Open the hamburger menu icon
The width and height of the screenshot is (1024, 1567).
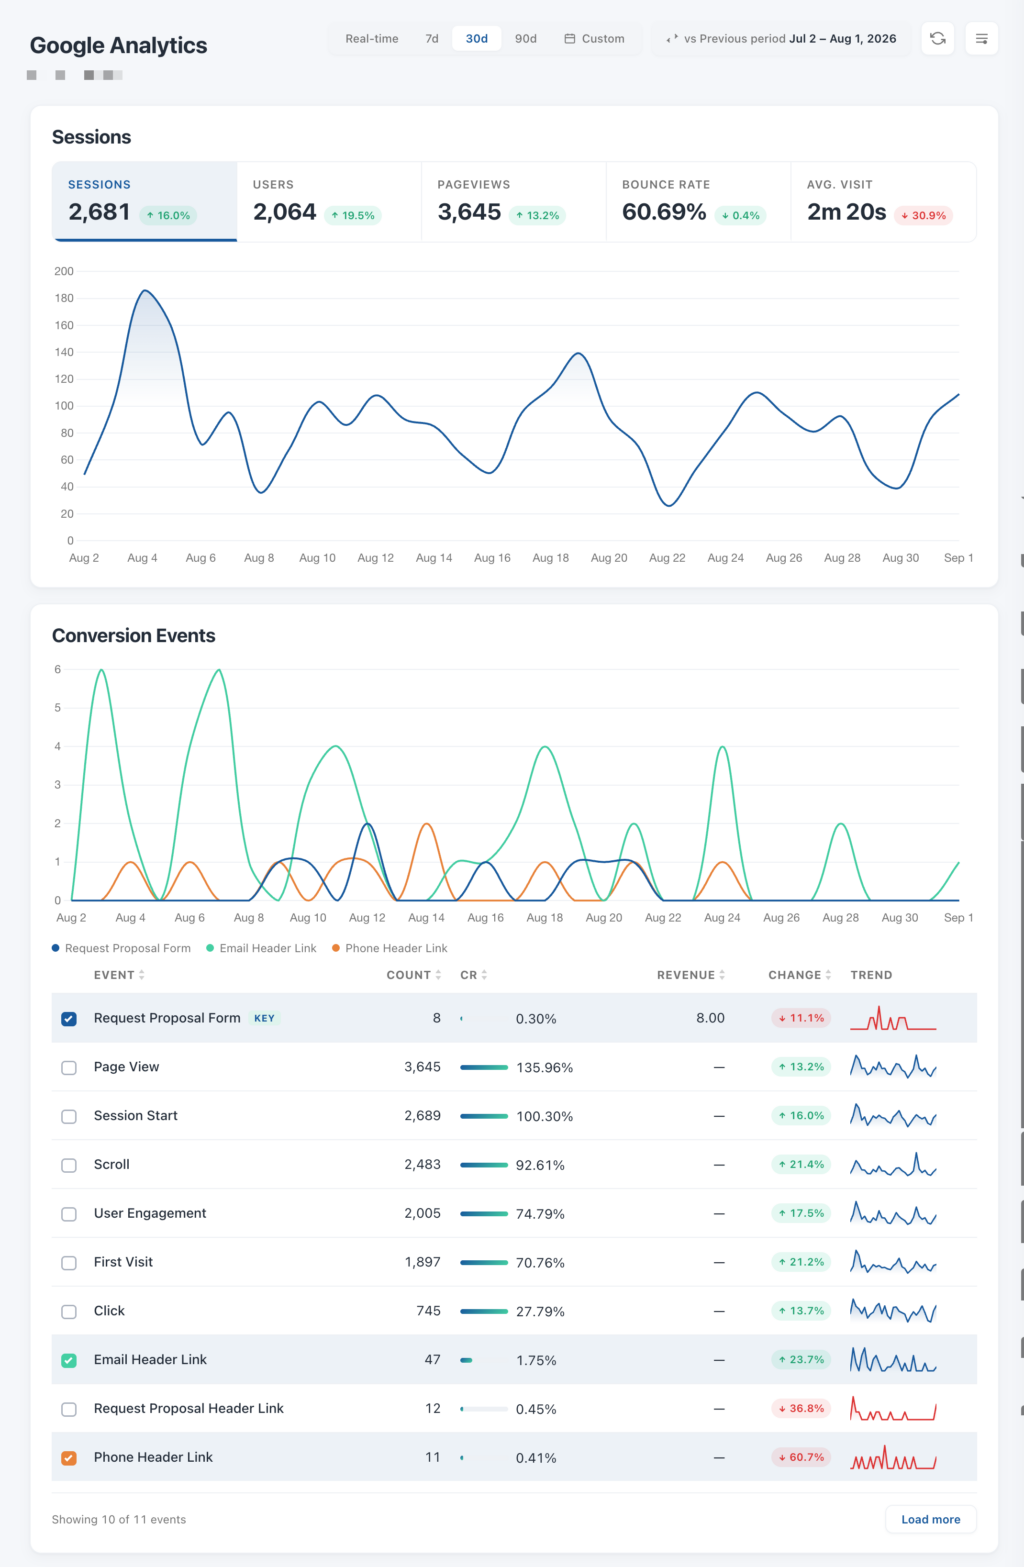click(x=982, y=39)
